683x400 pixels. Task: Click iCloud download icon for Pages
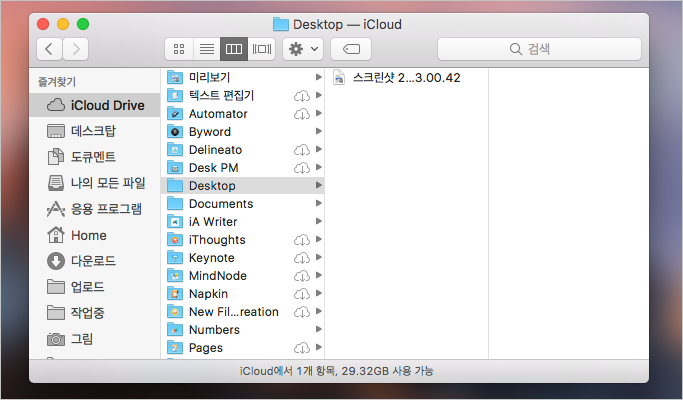coord(302,348)
